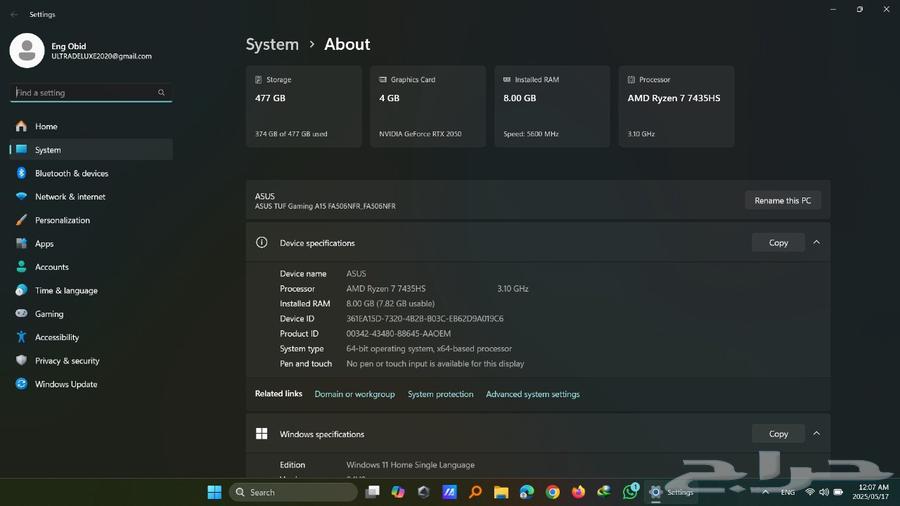The height and width of the screenshot is (506, 900).
Task: Open the clock showing 12:07 AM
Action: click(x=871, y=492)
